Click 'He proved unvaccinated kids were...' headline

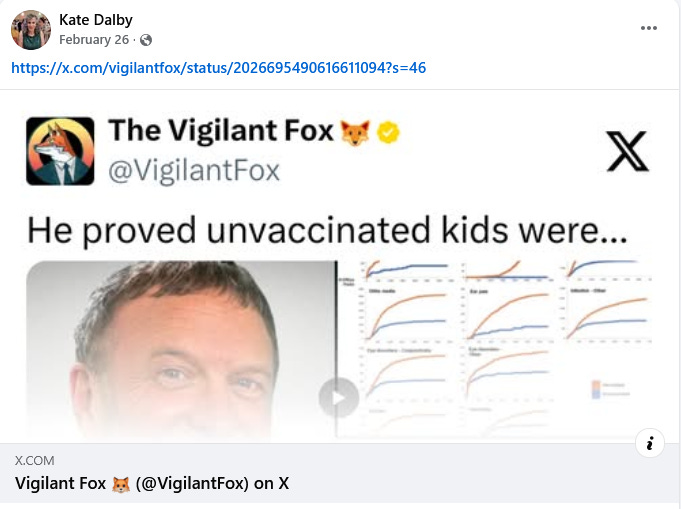click(327, 230)
